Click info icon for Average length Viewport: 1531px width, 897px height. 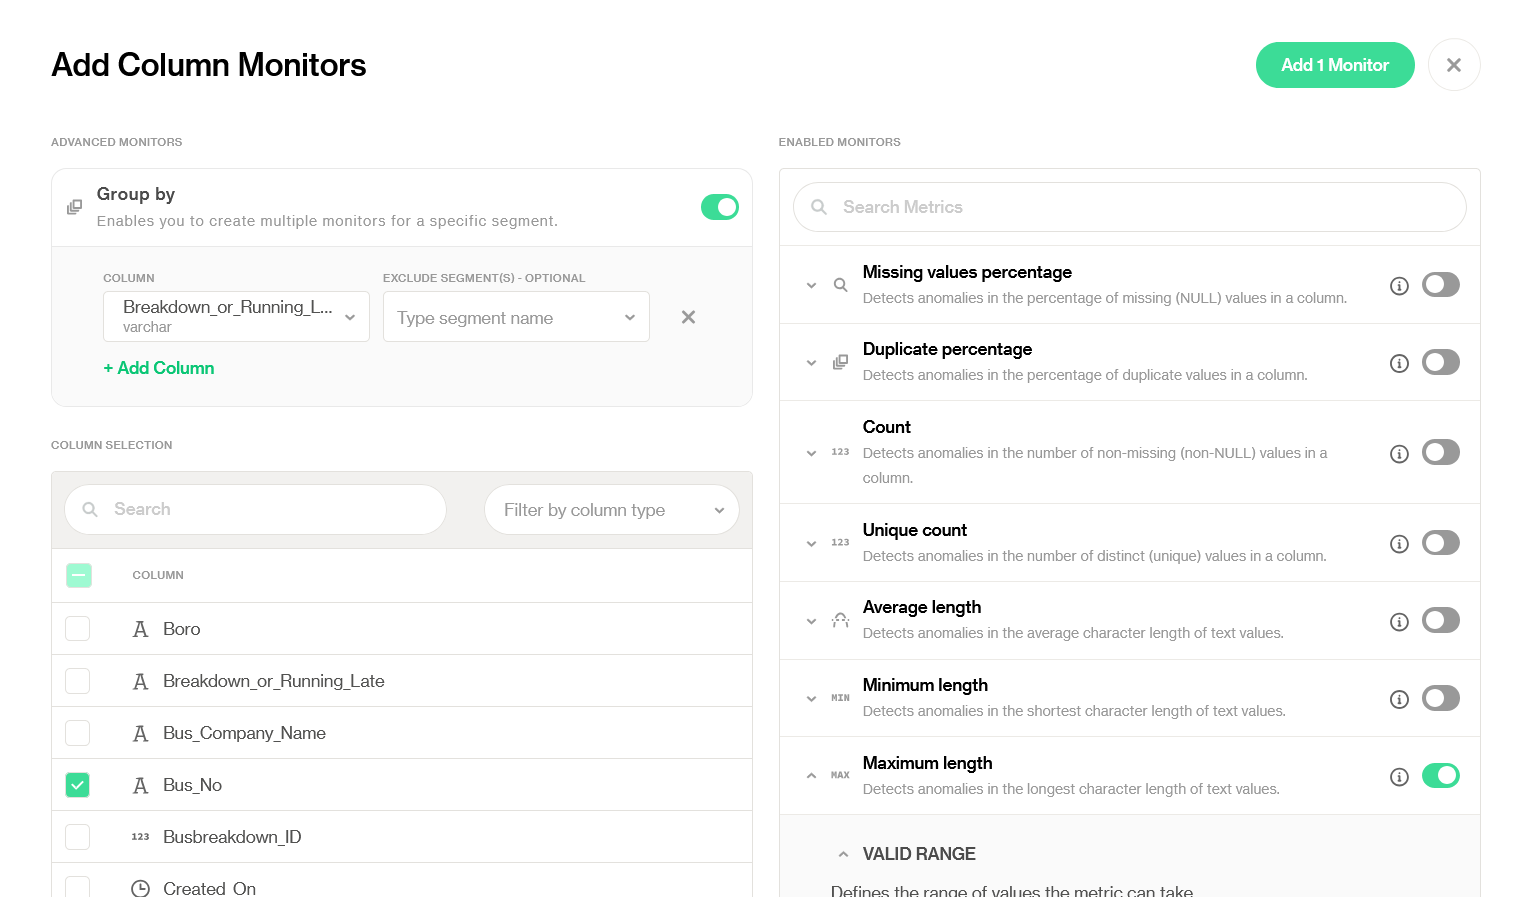[1399, 621]
